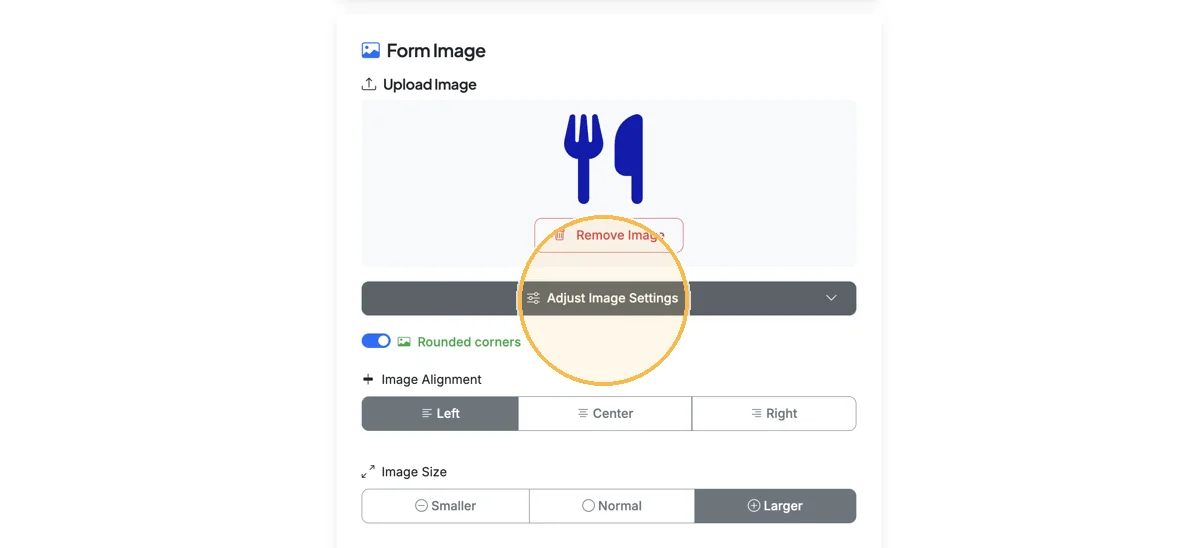Click the Form Image picture icon
Image resolution: width=1200 pixels, height=548 pixels.
[x=370, y=50]
